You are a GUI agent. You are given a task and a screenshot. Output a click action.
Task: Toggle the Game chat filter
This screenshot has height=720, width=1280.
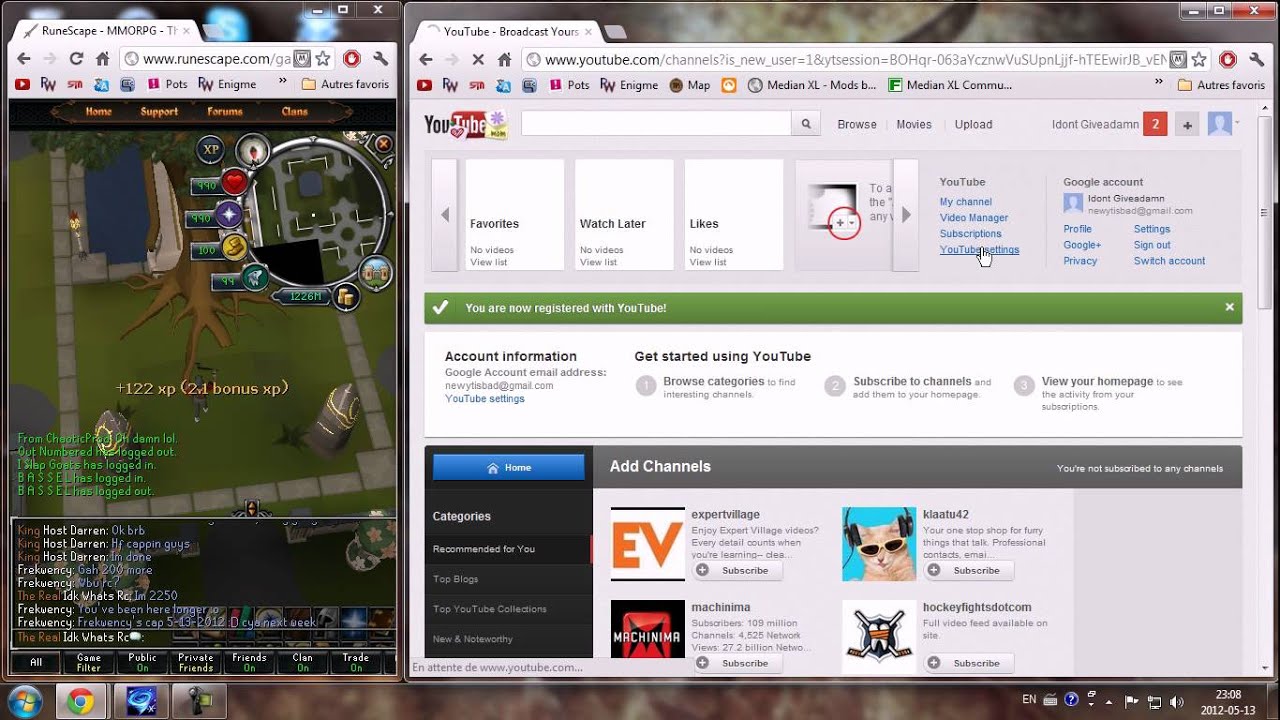click(x=89, y=662)
